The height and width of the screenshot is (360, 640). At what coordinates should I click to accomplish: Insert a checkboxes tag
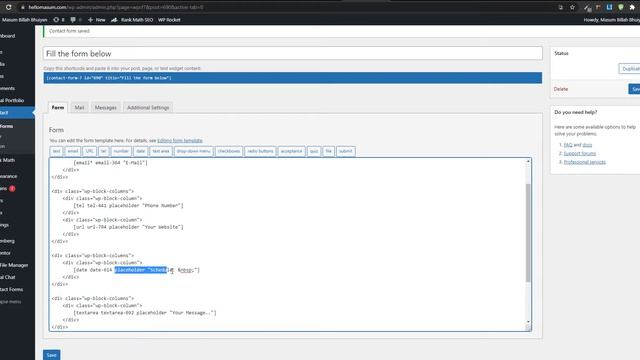[x=229, y=151]
